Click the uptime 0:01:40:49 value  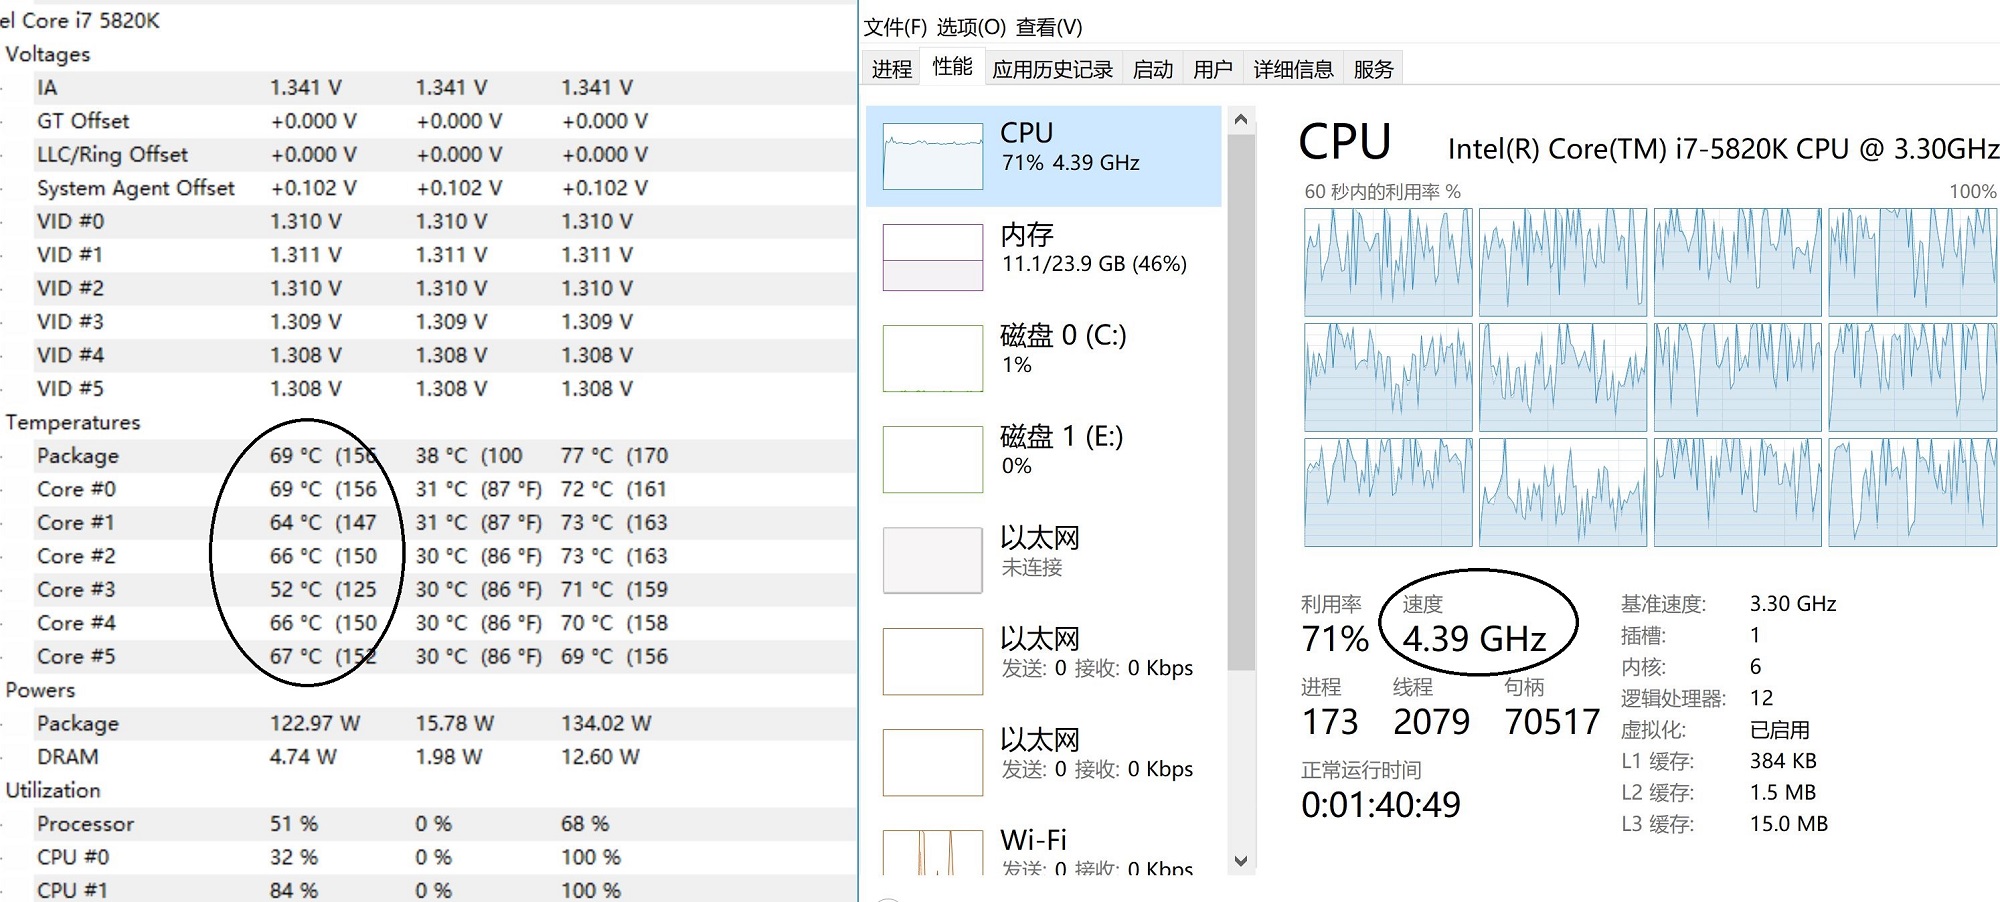point(1381,805)
